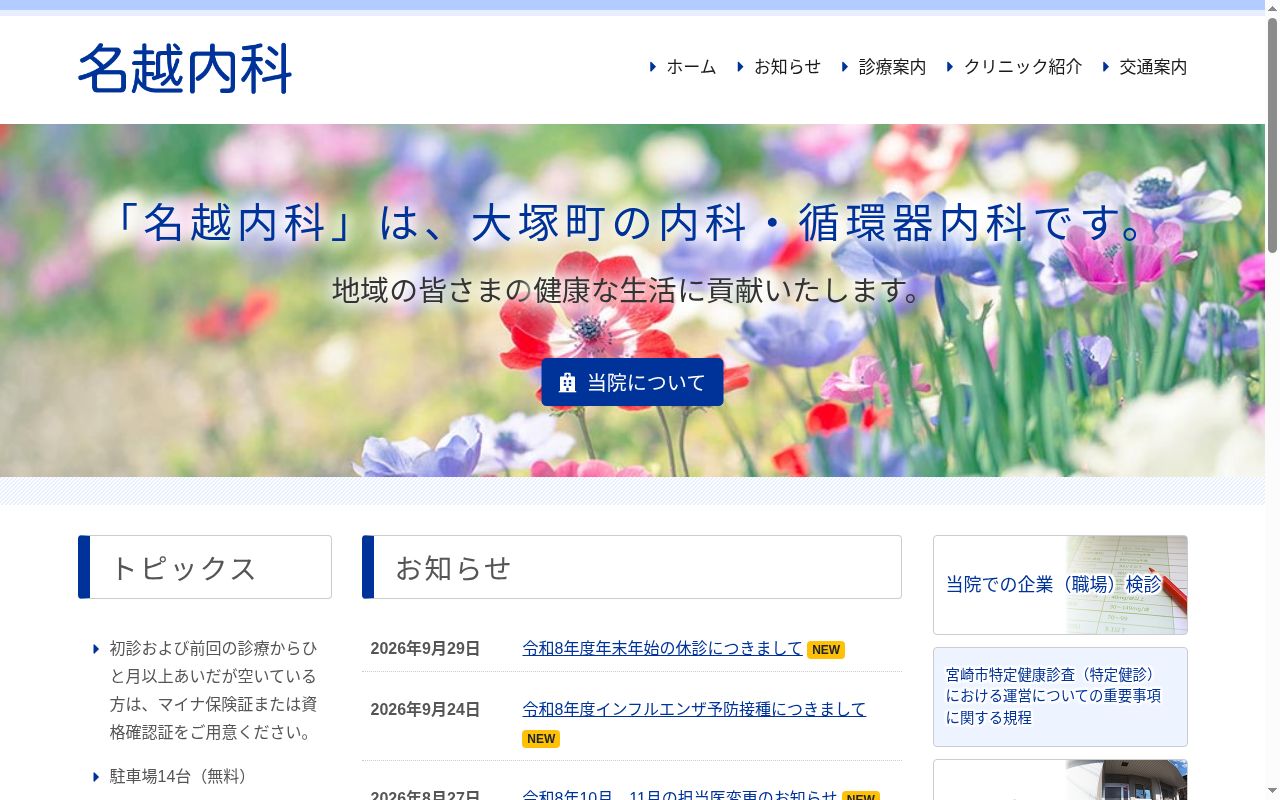Open the お知らせ navigation menu item
1280x800 pixels.
[x=787, y=67]
